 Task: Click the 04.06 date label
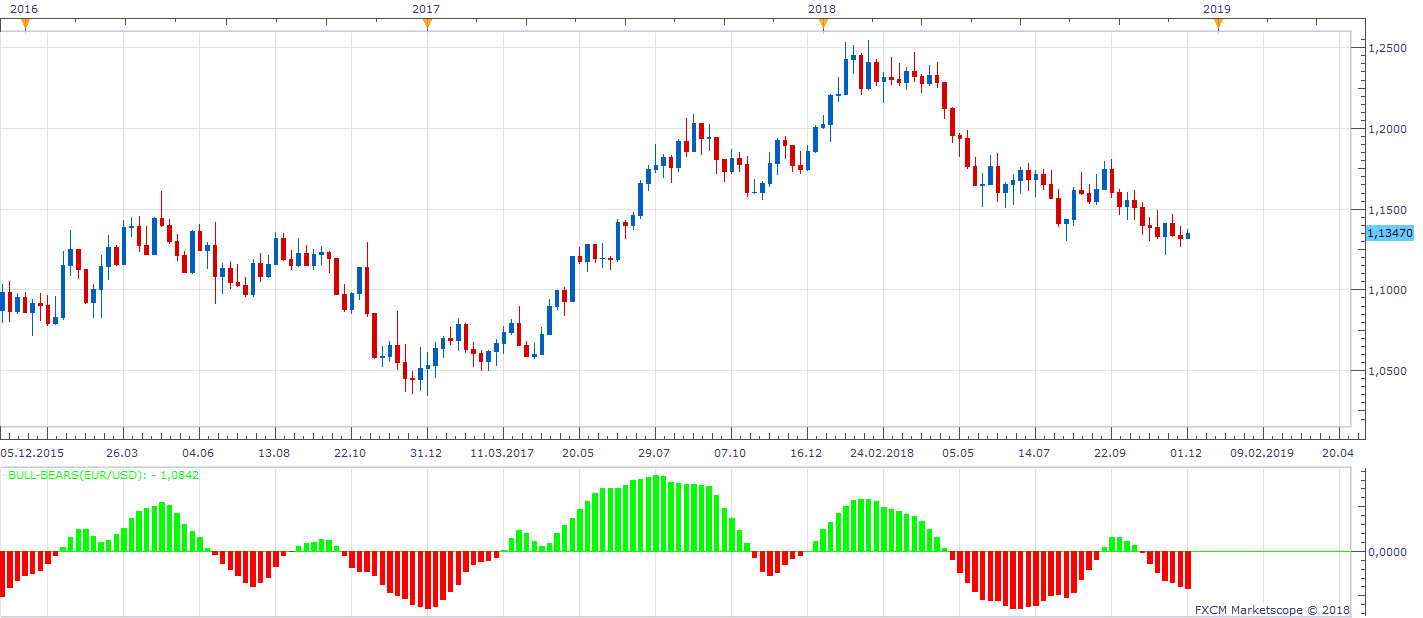[198, 453]
